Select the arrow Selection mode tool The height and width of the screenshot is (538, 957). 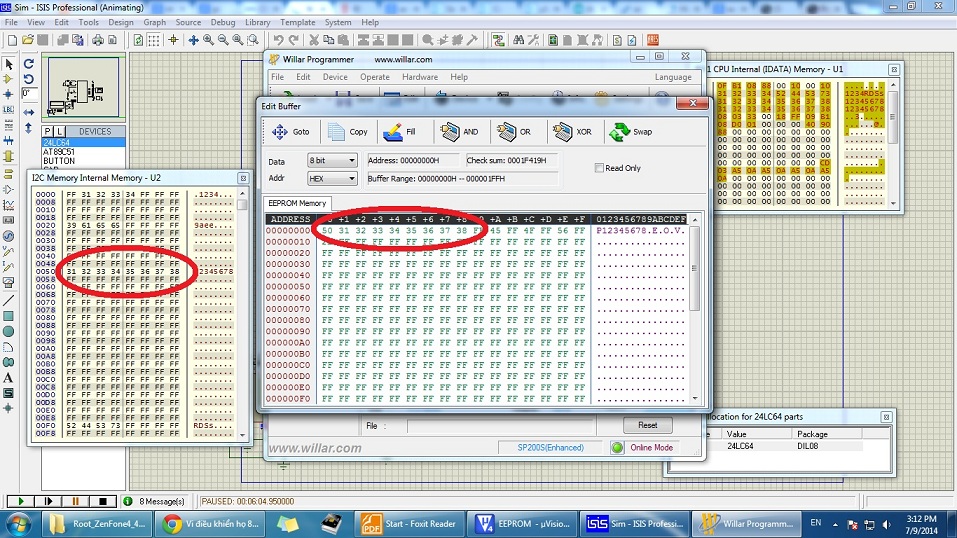pos(9,64)
